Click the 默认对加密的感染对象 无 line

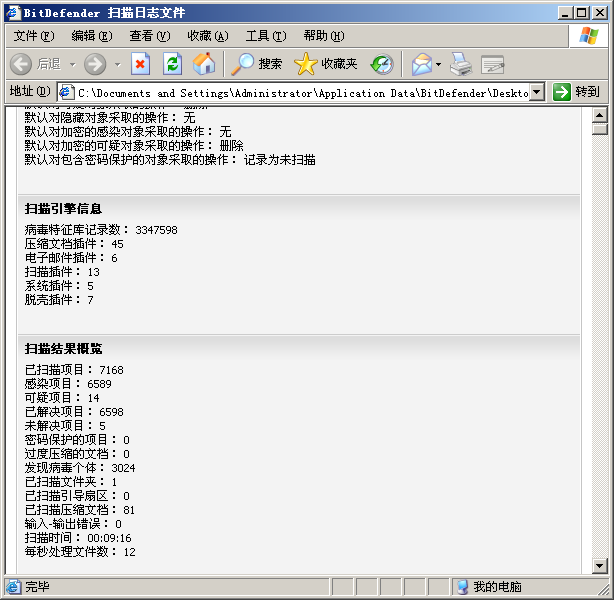(x=128, y=132)
